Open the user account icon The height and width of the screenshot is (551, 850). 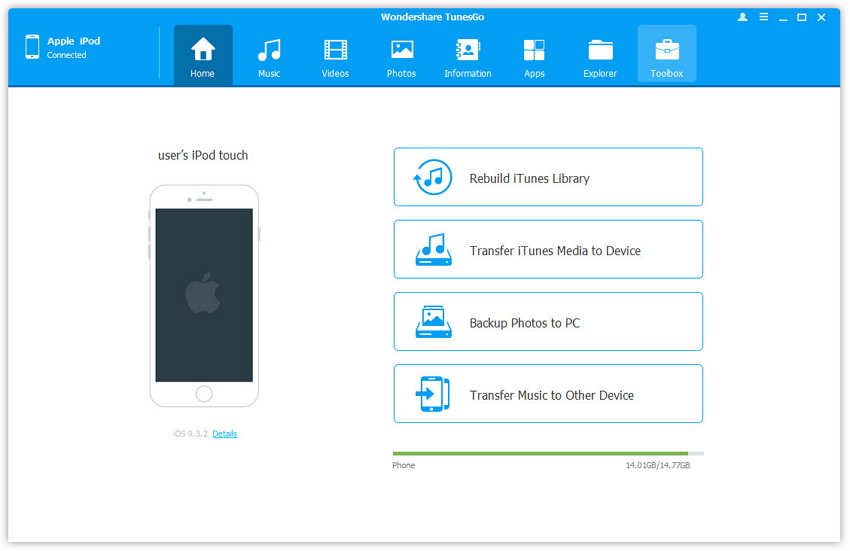pyautogui.click(x=743, y=17)
